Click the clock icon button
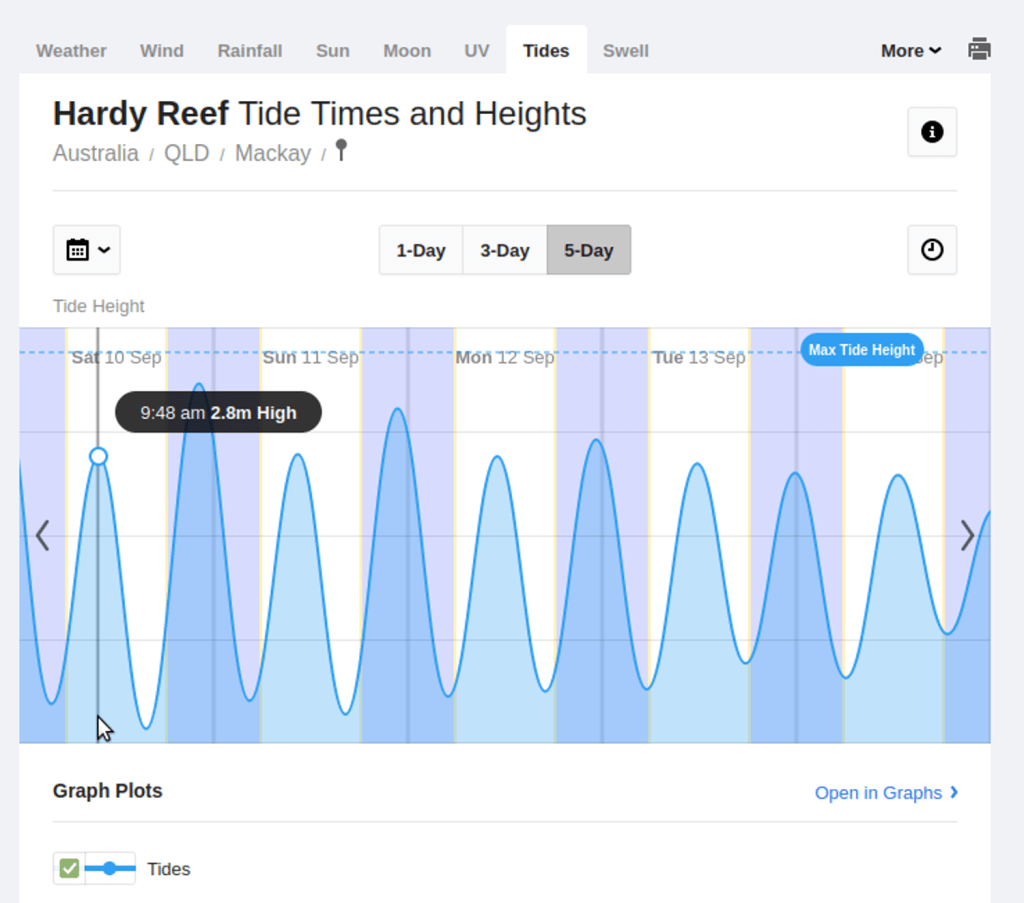 [x=932, y=250]
